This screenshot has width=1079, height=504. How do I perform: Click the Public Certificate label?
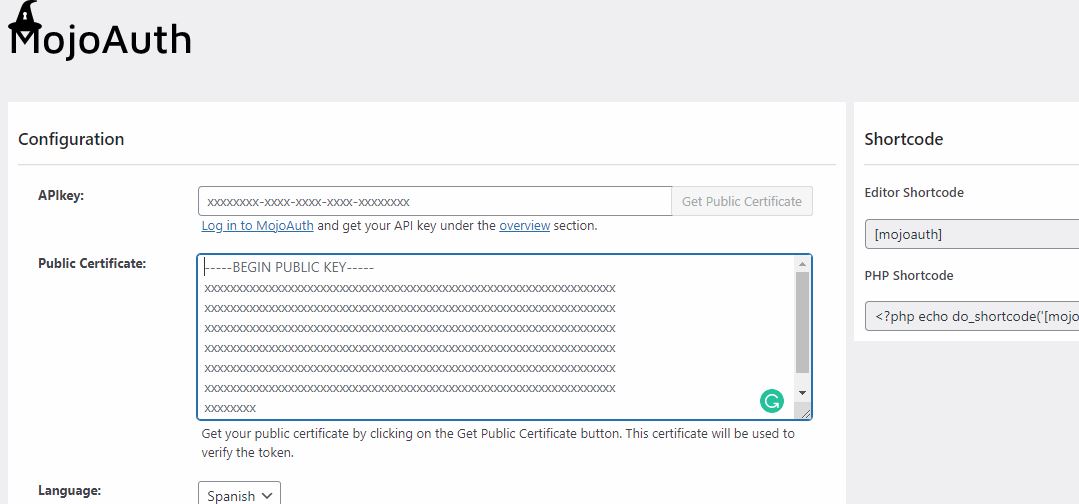coord(92,263)
